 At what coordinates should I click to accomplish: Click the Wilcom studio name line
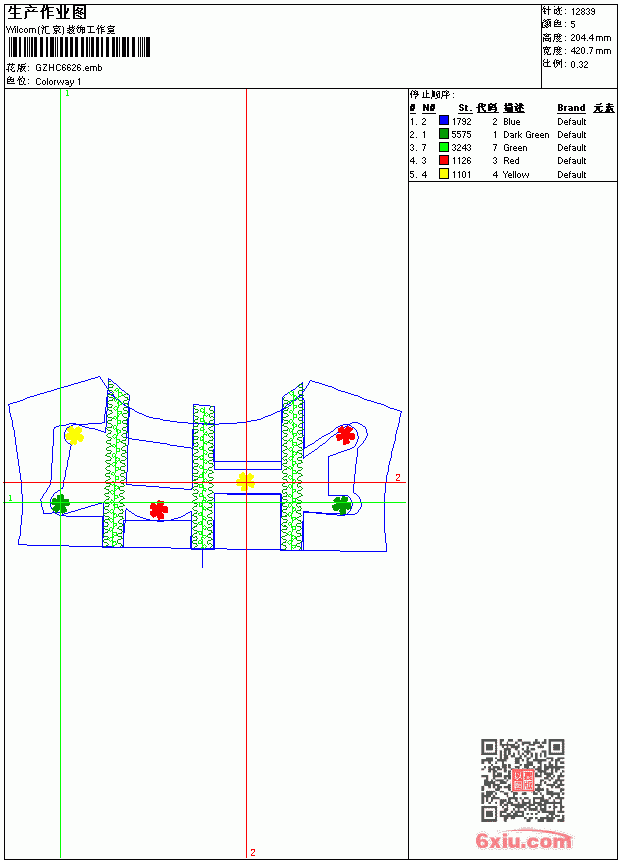tap(61, 30)
